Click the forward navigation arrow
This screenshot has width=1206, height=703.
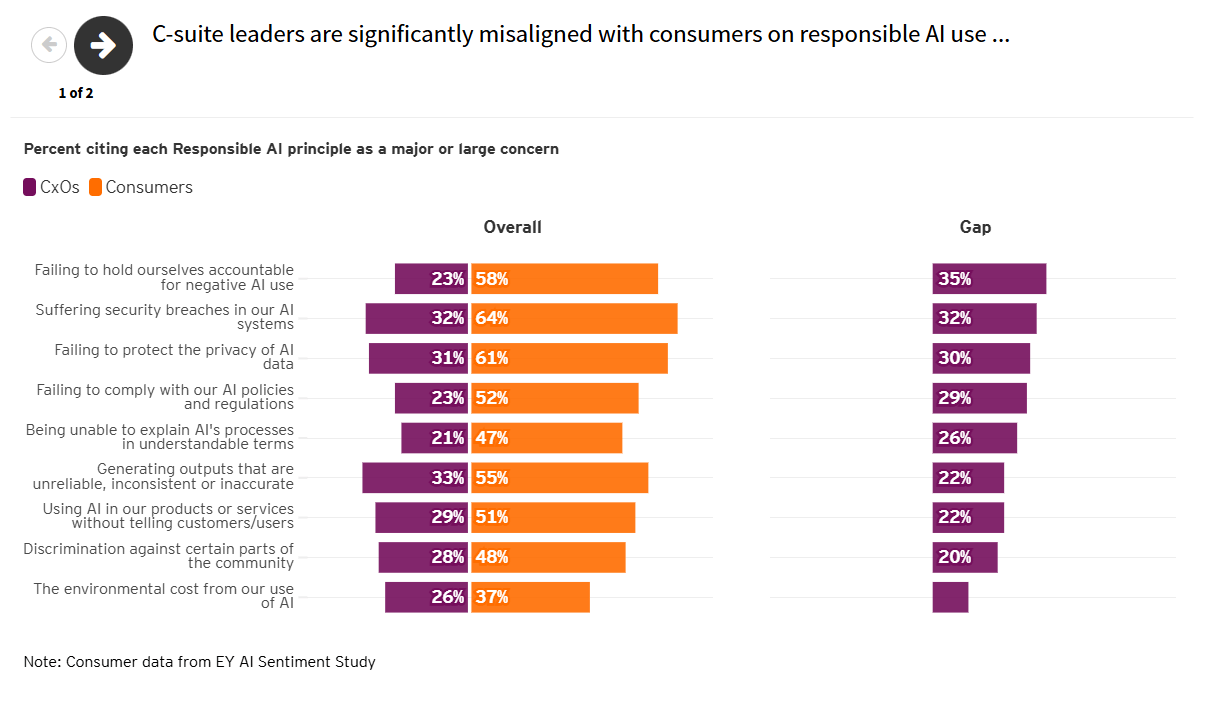click(103, 45)
